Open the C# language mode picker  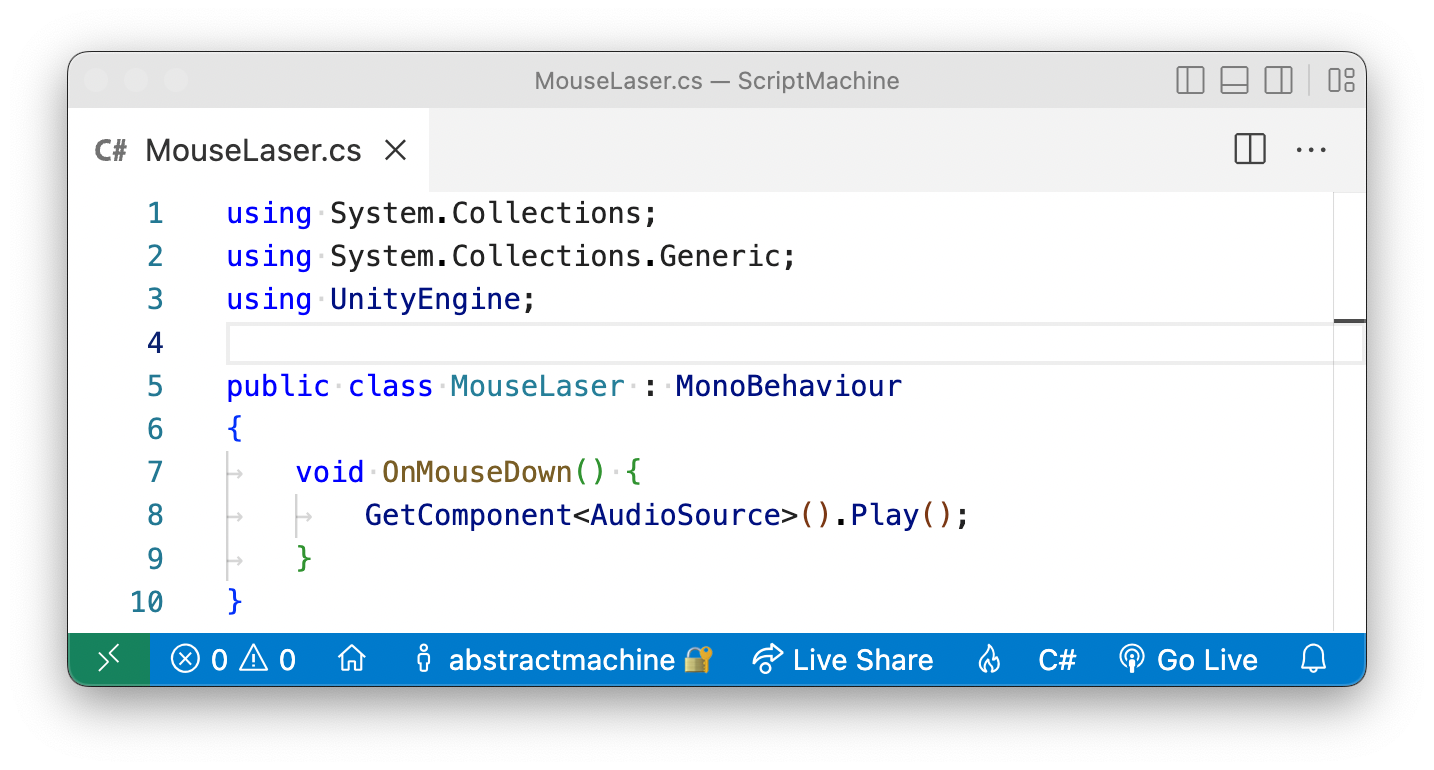click(1057, 659)
